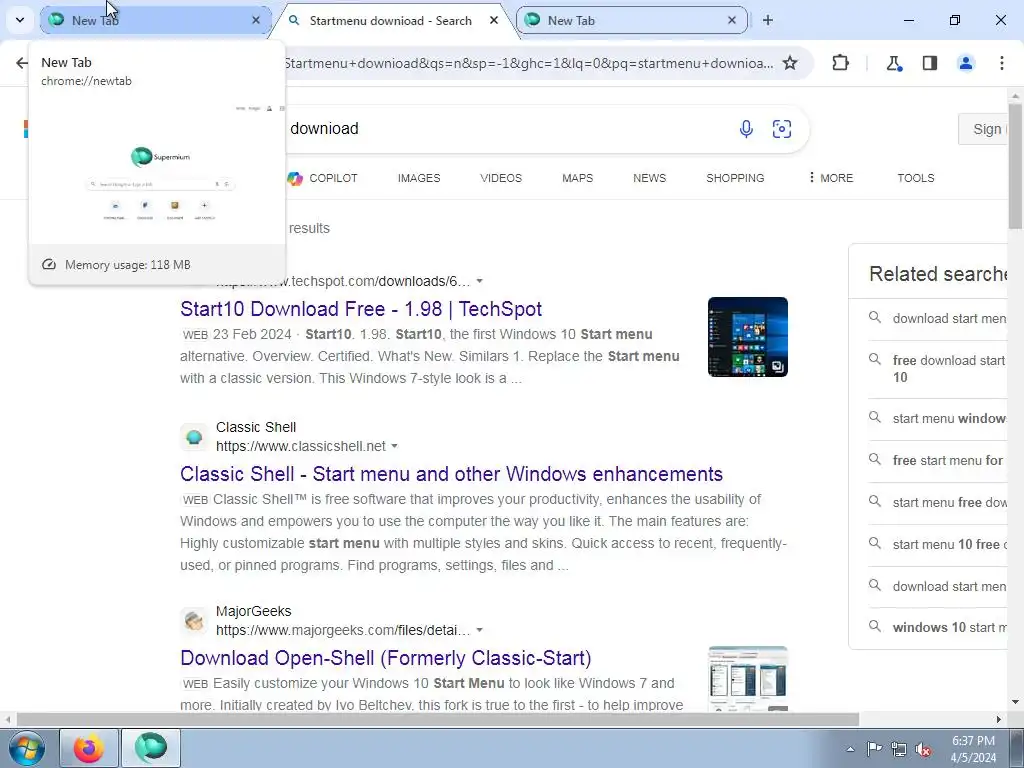Close the Startmenu download search tab

coord(494,20)
